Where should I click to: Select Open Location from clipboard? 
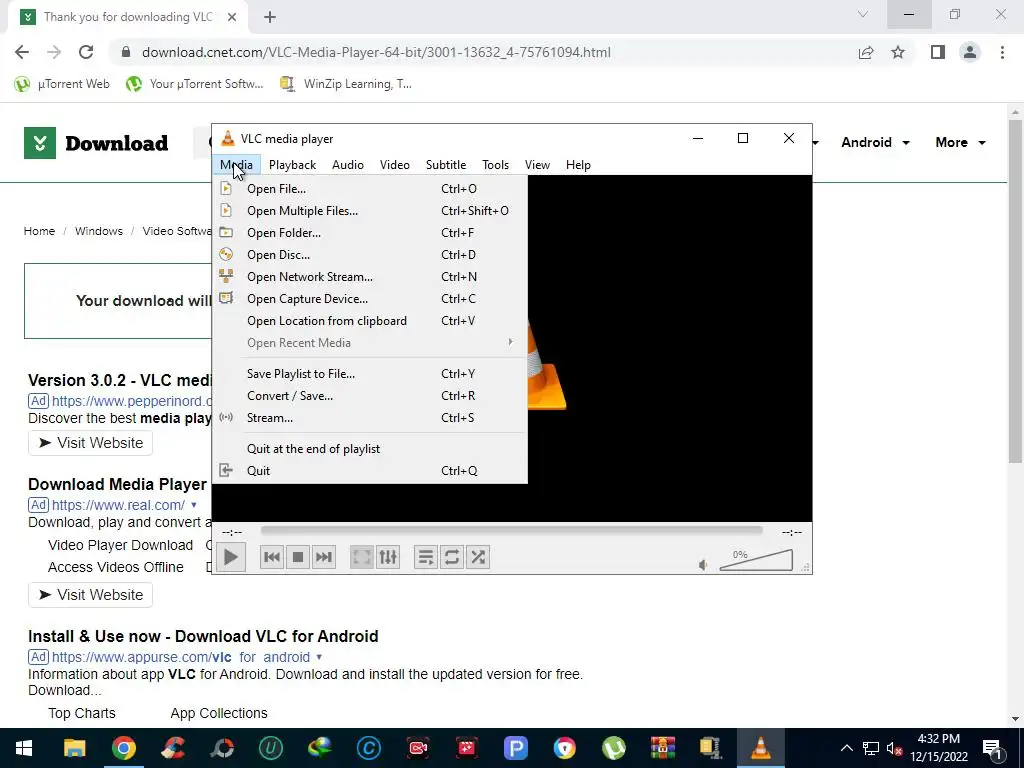pyautogui.click(x=370, y=321)
